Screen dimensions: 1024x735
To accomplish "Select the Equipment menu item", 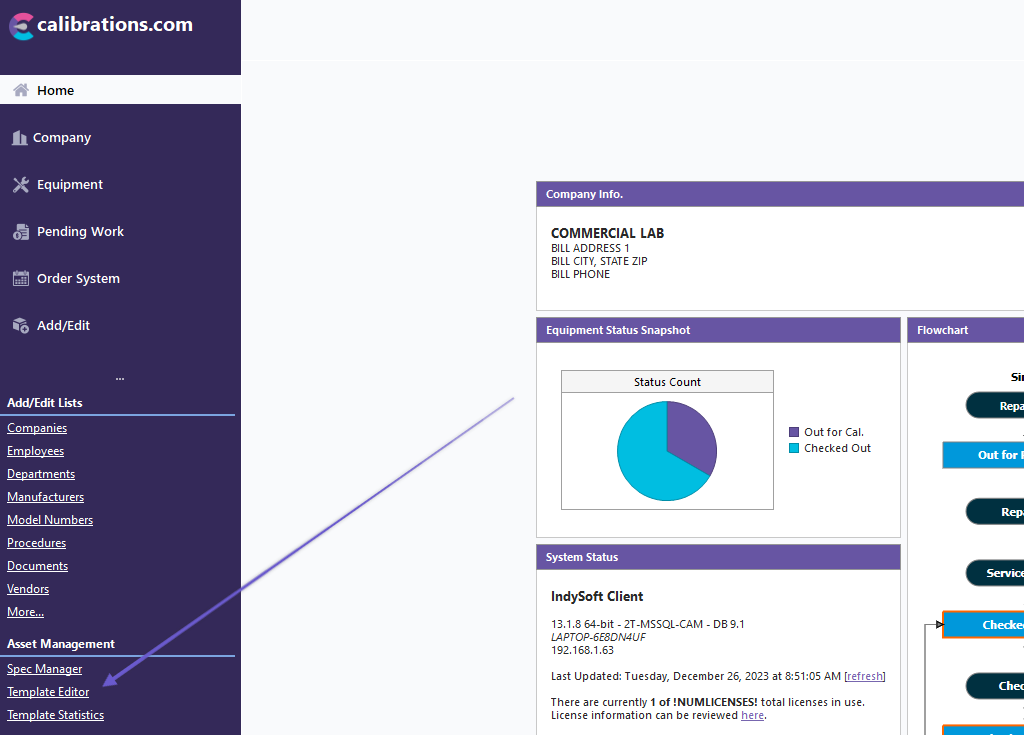I will 70,185.
